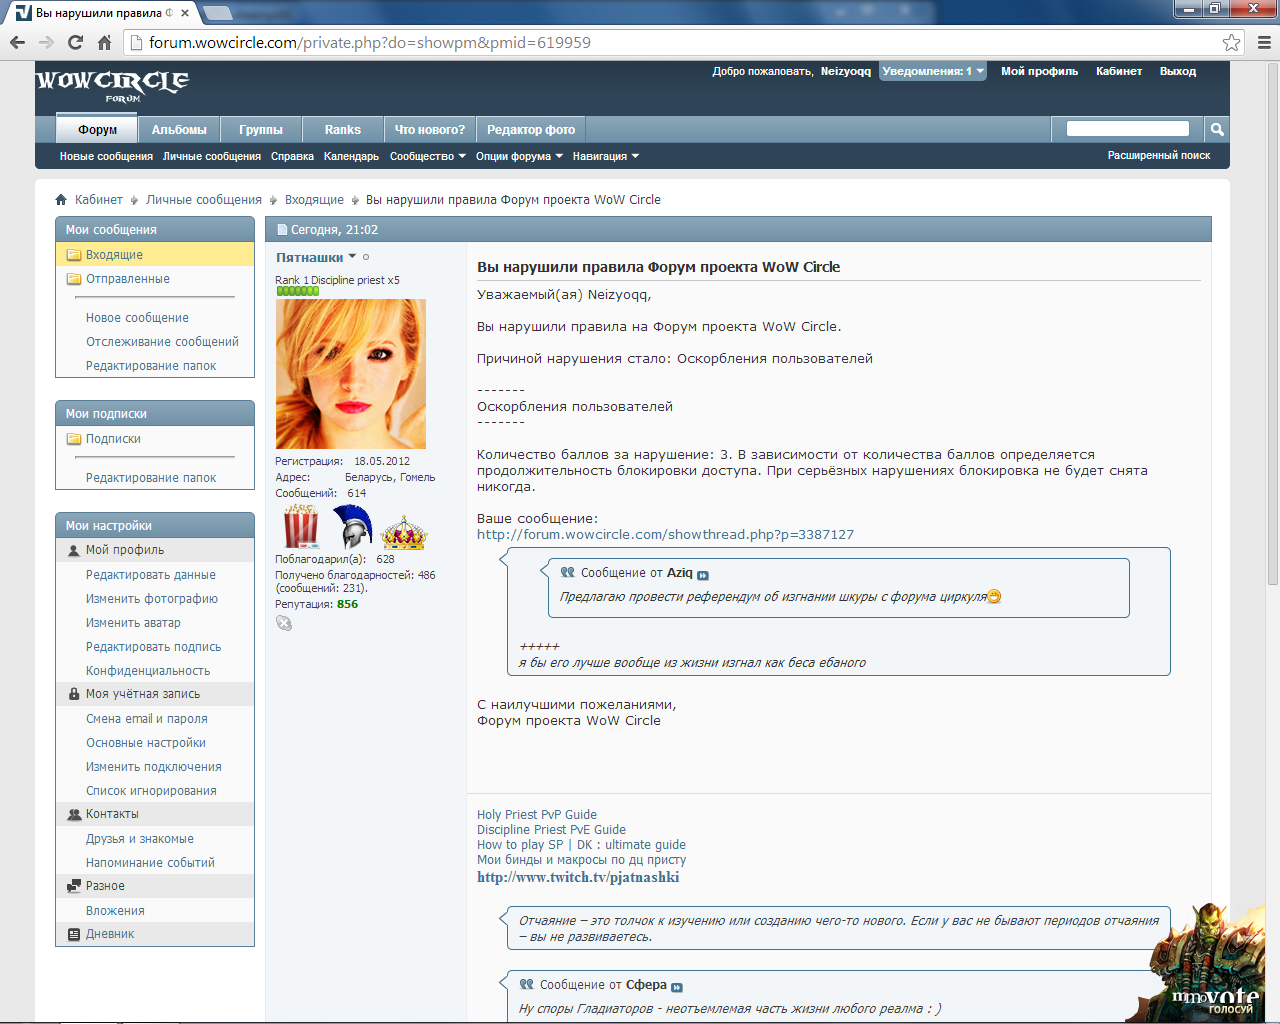1280x1024 pixels.
Task: Click the Разное section icon
Action: pos(74,886)
